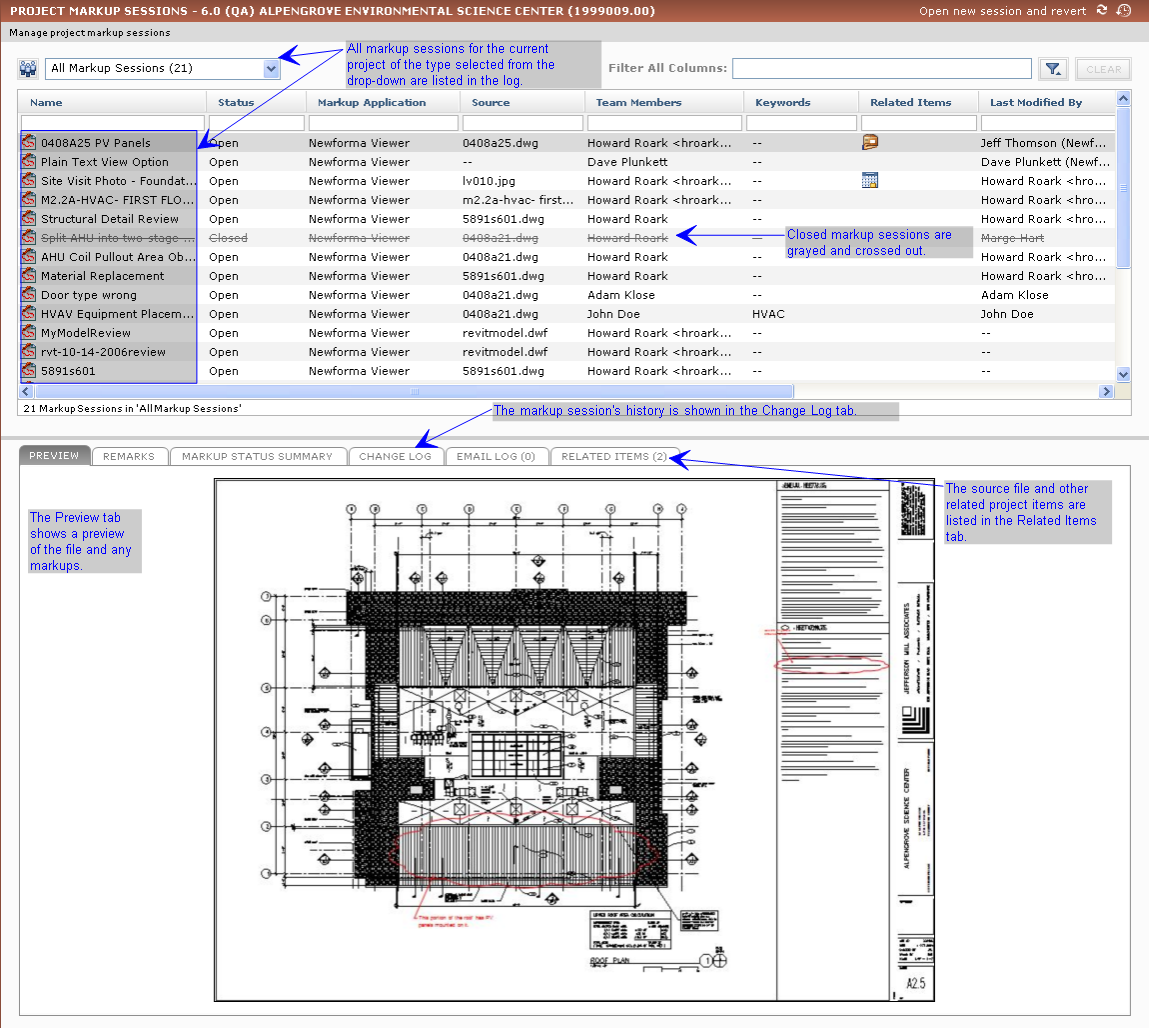Click the Source column filter box
The width and height of the screenshot is (1149, 1028).
522,123
